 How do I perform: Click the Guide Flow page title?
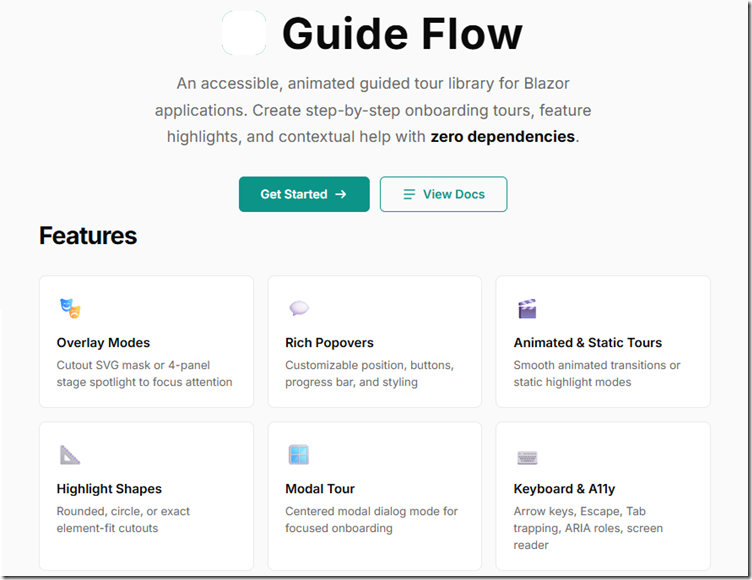pyautogui.click(x=402, y=34)
